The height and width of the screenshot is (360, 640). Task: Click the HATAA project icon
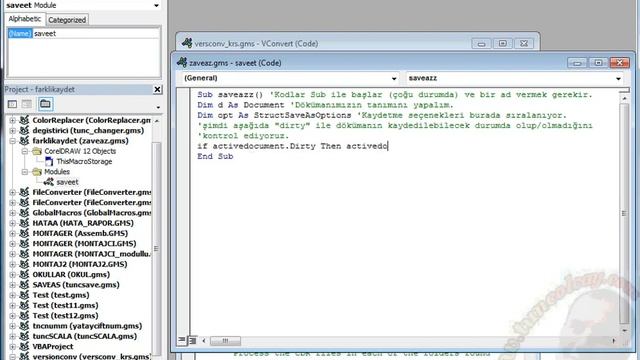point(24,223)
